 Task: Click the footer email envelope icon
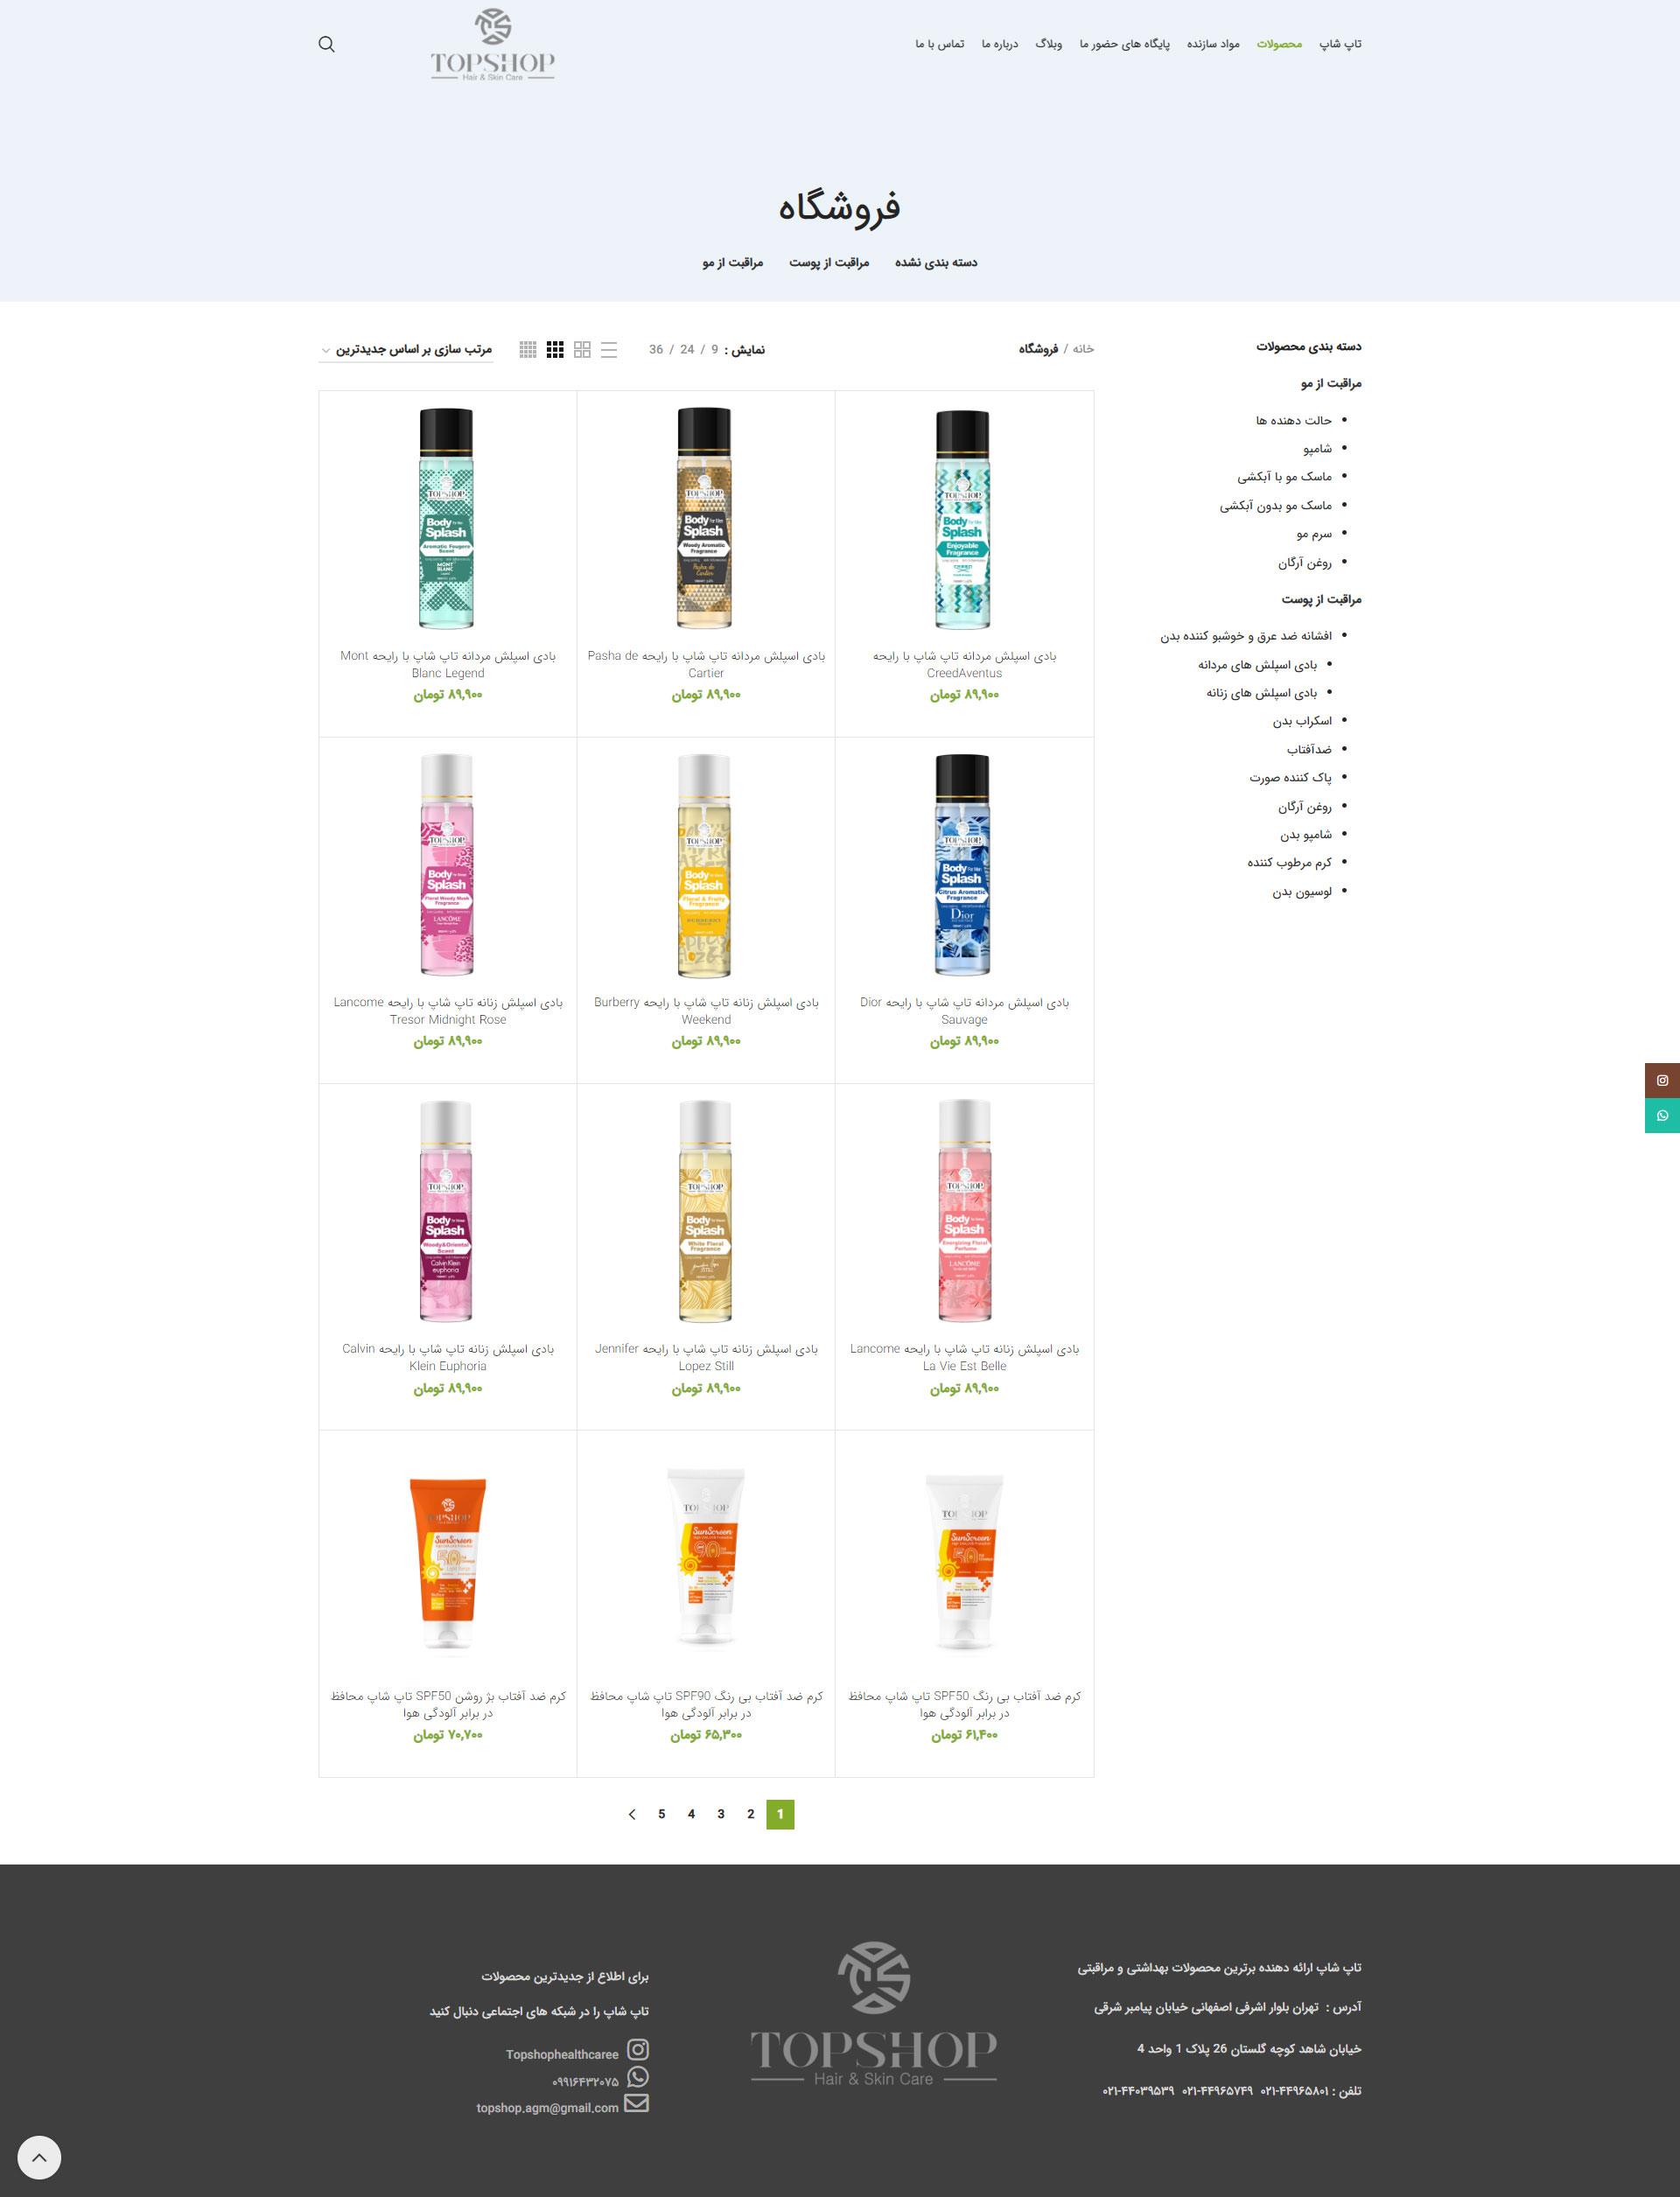636,2103
